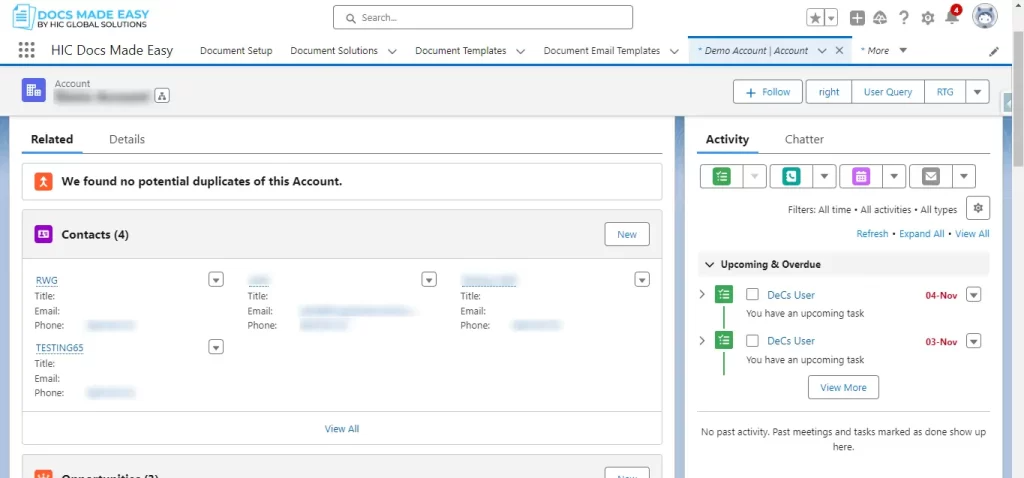The width and height of the screenshot is (1024, 478).
Task: Click the New Event calendar icon
Action: pos(861,176)
